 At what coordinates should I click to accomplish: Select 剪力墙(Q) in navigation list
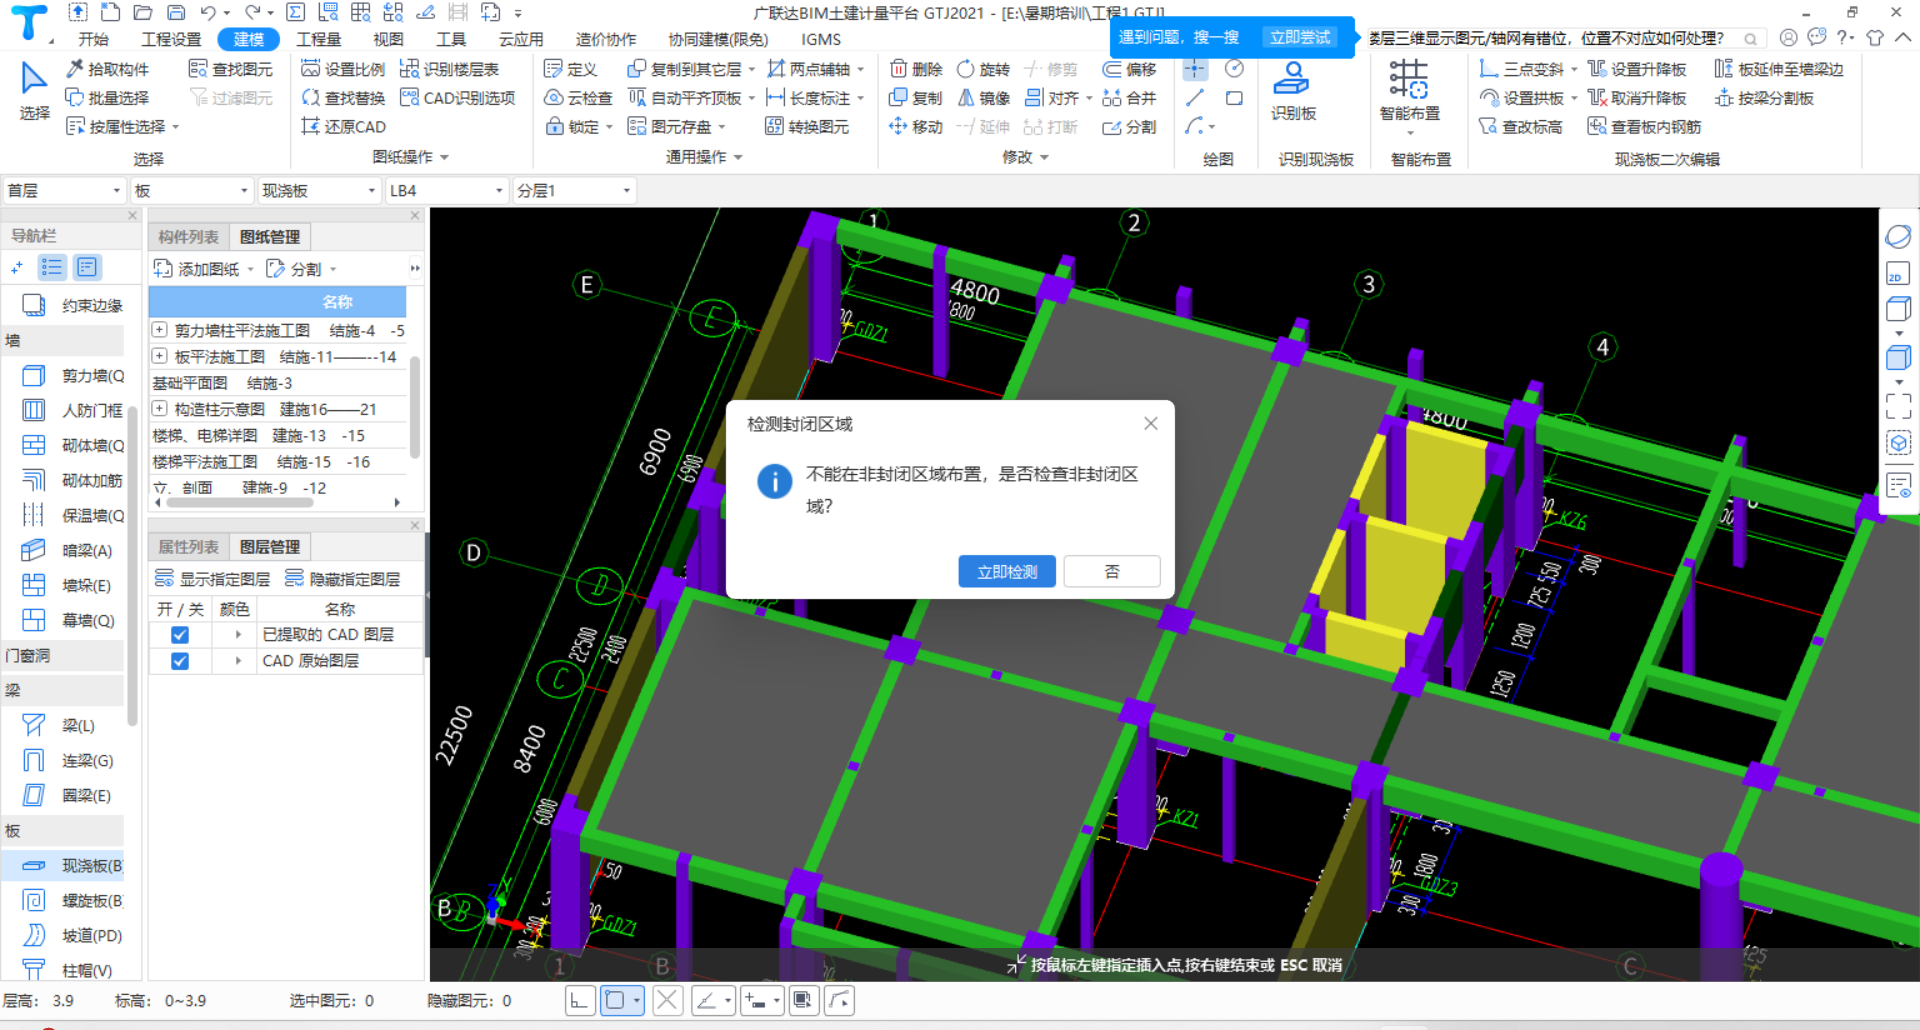[x=72, y=376]
